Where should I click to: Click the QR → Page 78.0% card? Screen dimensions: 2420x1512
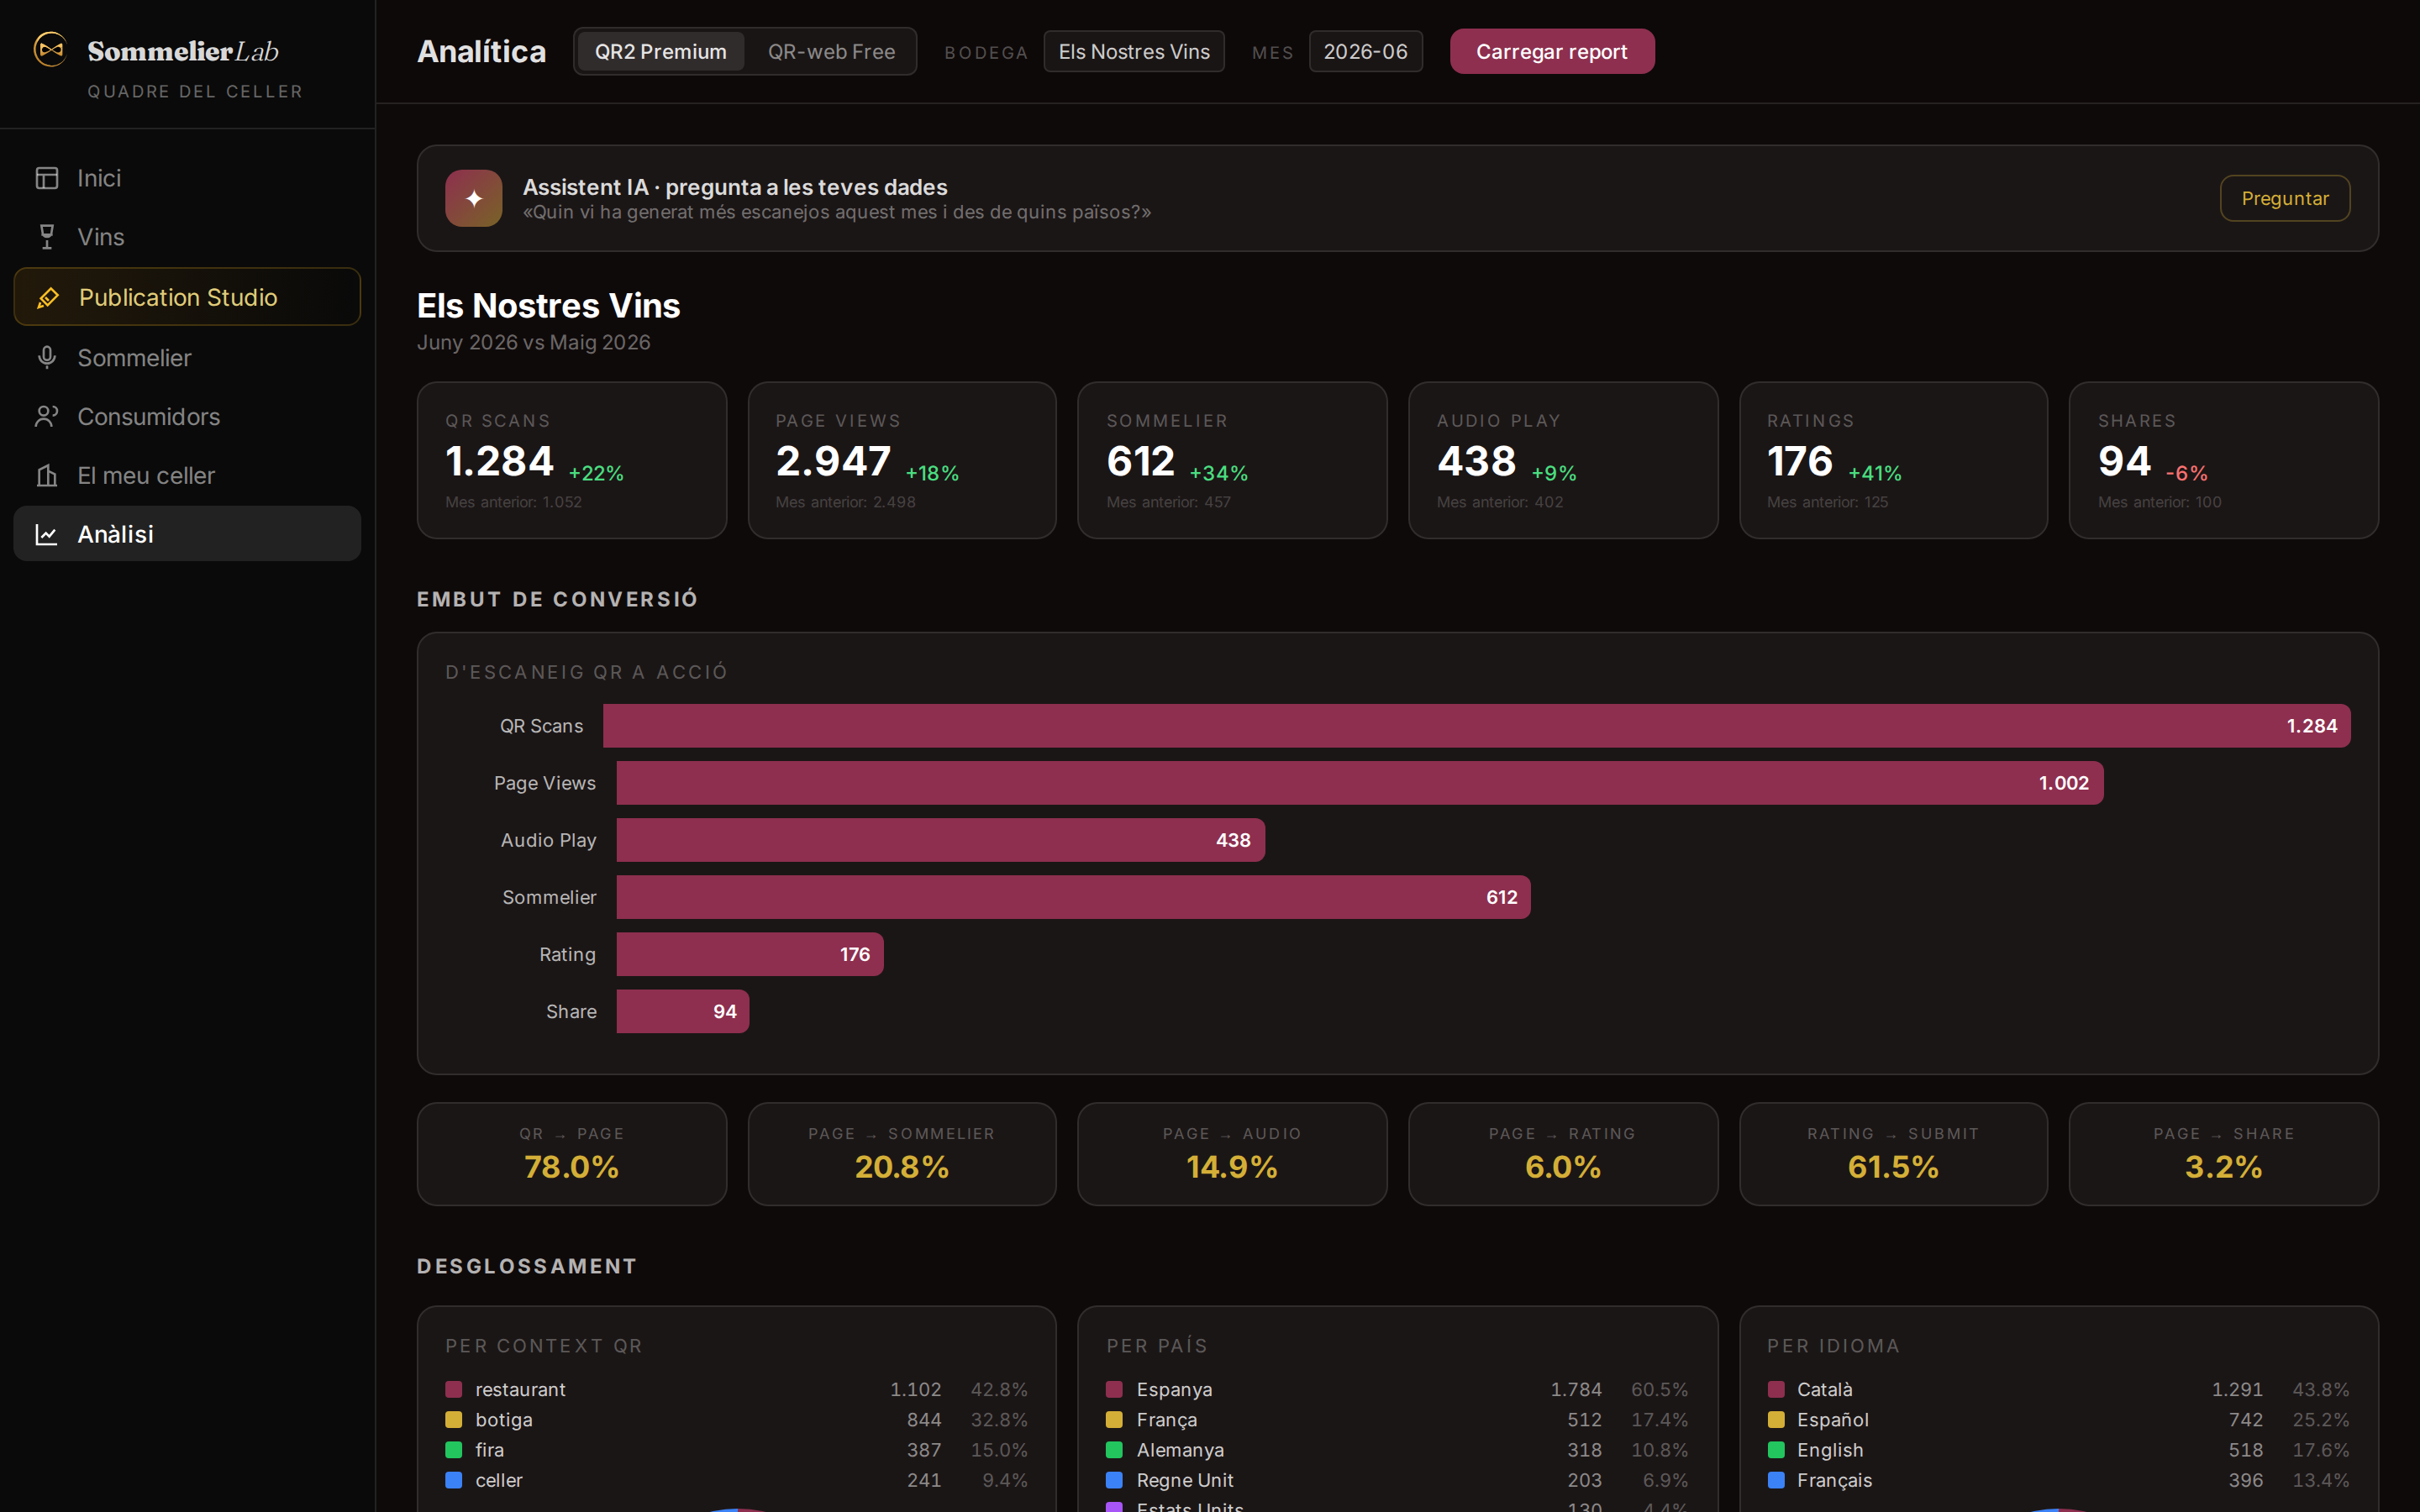point(572,1154)
